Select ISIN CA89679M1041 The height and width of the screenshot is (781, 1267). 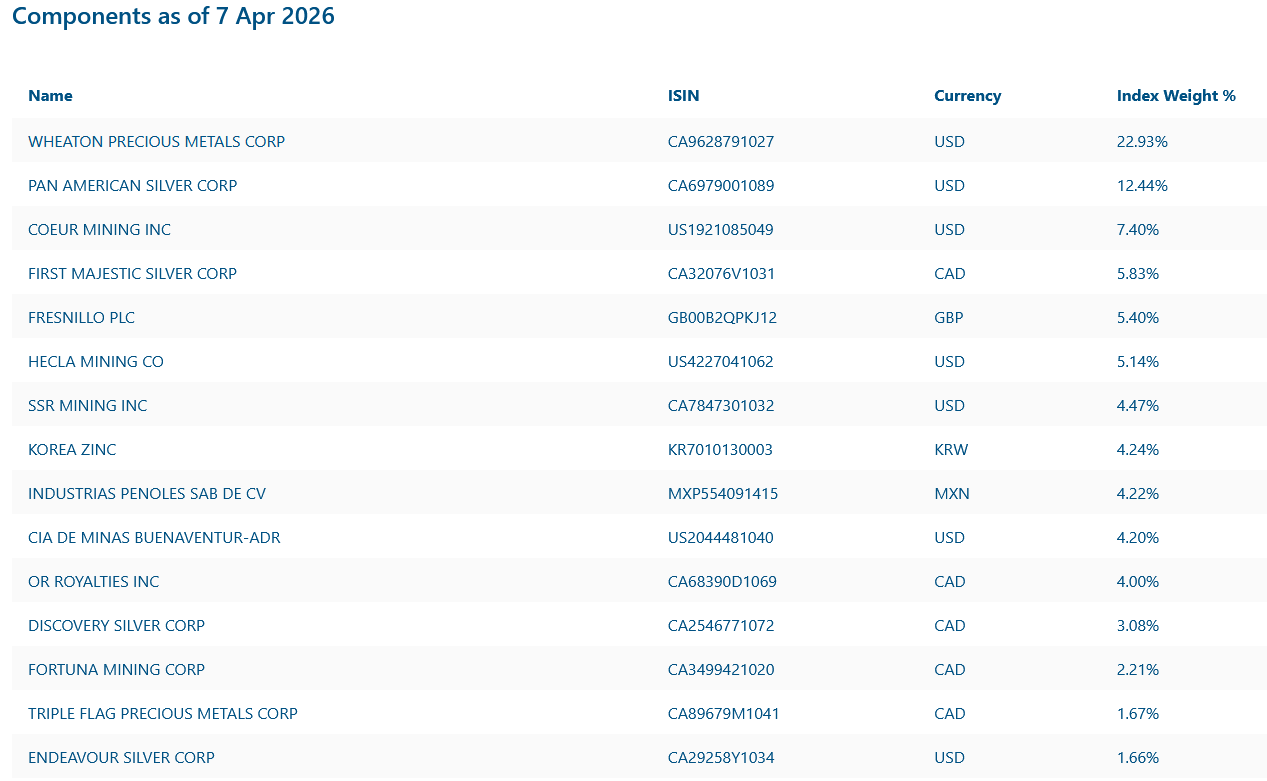(724, 714)
